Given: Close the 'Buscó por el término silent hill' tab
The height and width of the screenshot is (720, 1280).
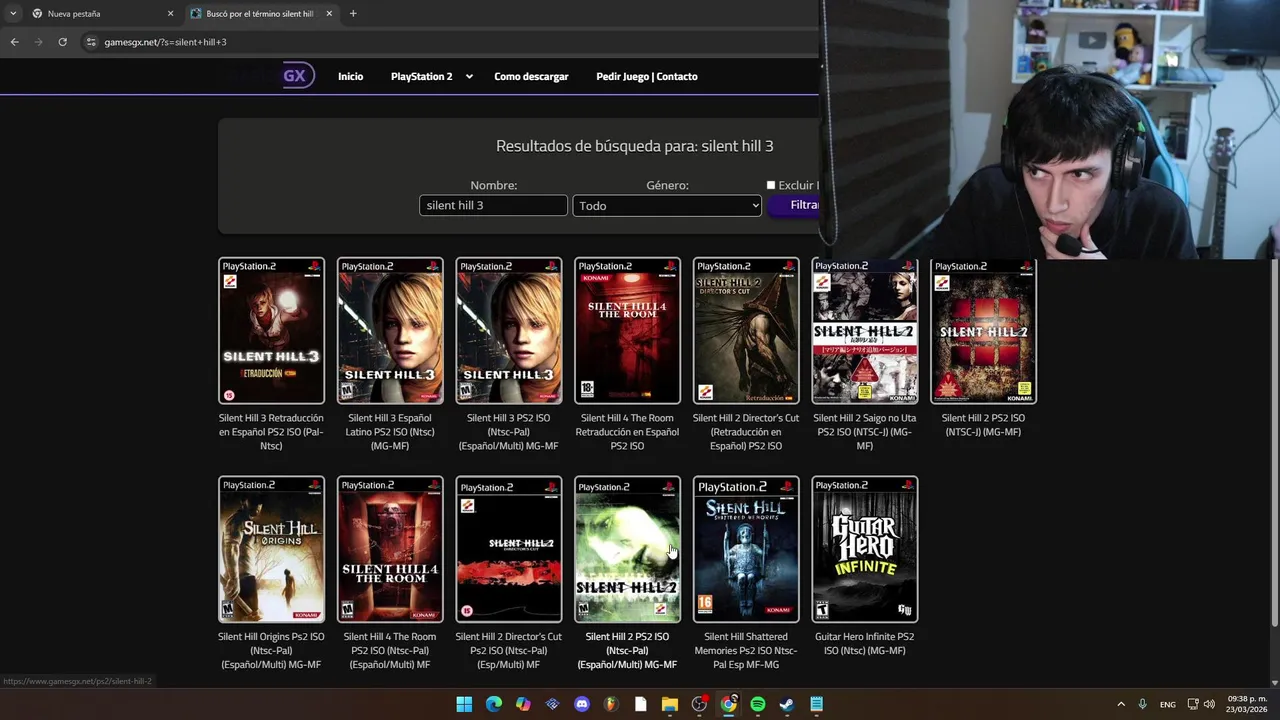Looking at the screenshot, I should coord(329,14).
